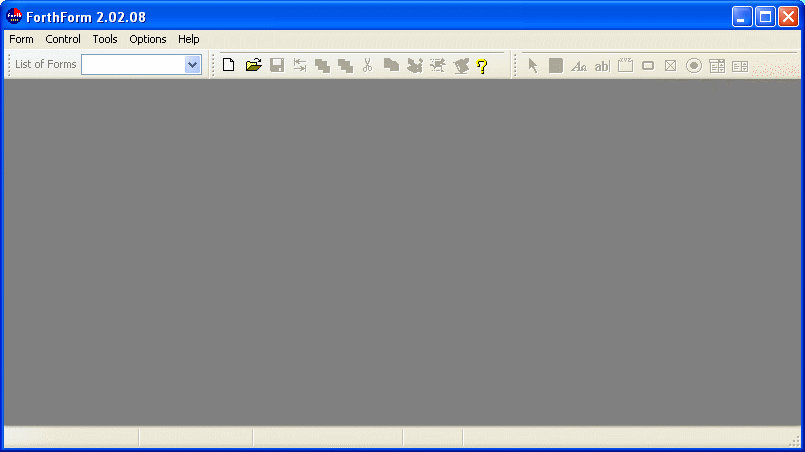Open the Form menu
805x452 pixels.
[x=21, y=39]
